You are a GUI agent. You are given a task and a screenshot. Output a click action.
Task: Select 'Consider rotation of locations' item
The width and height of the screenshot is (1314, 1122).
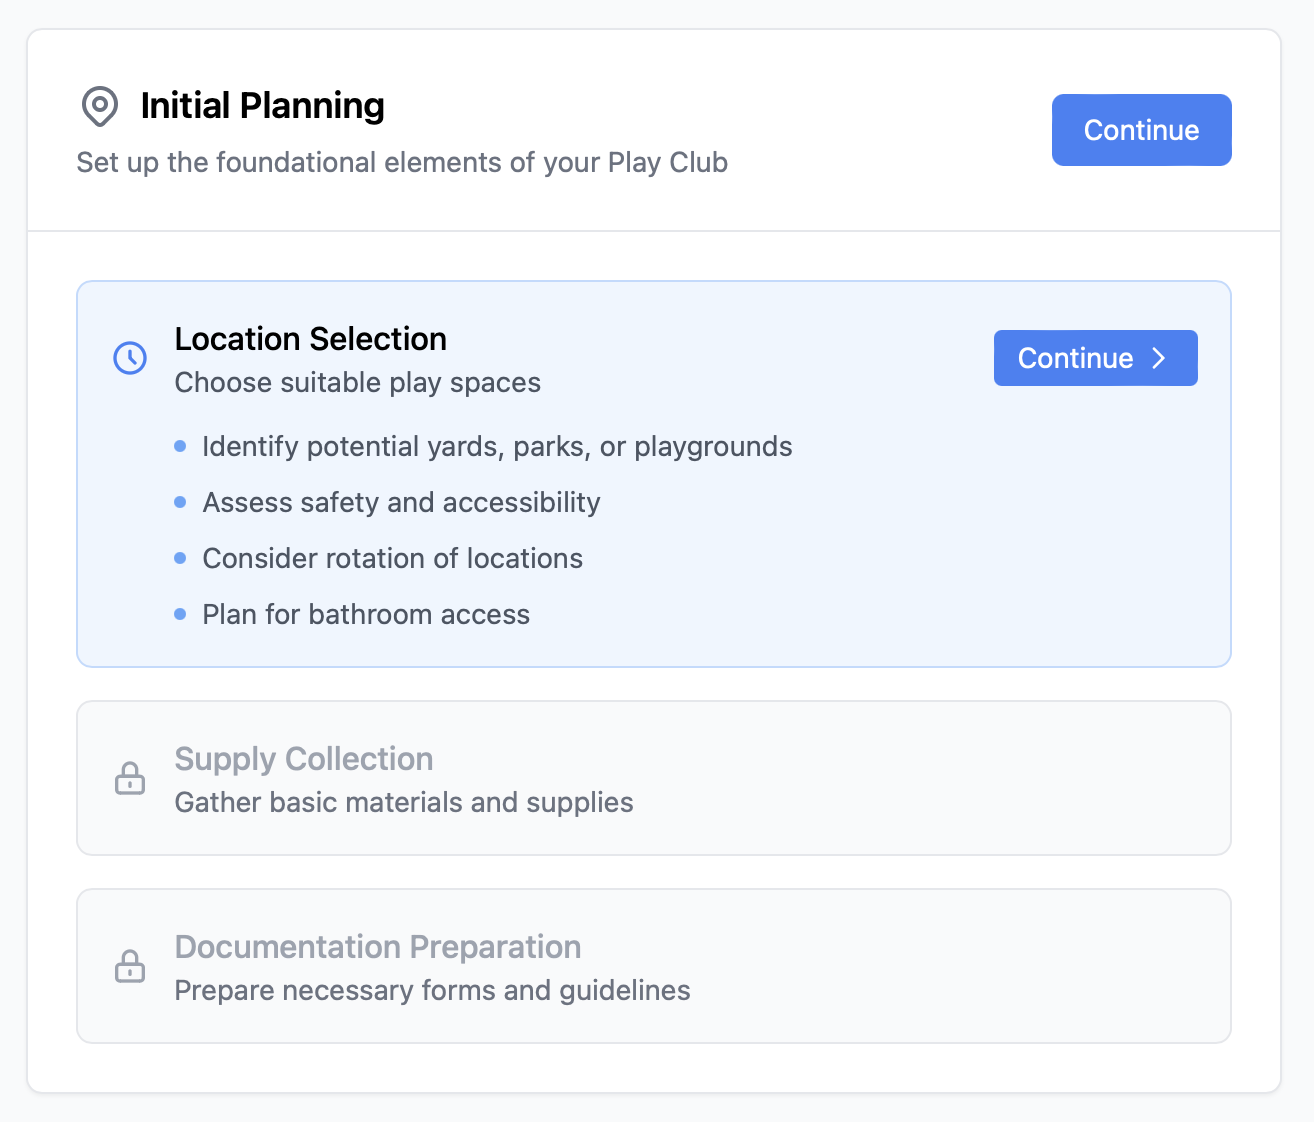392,558
